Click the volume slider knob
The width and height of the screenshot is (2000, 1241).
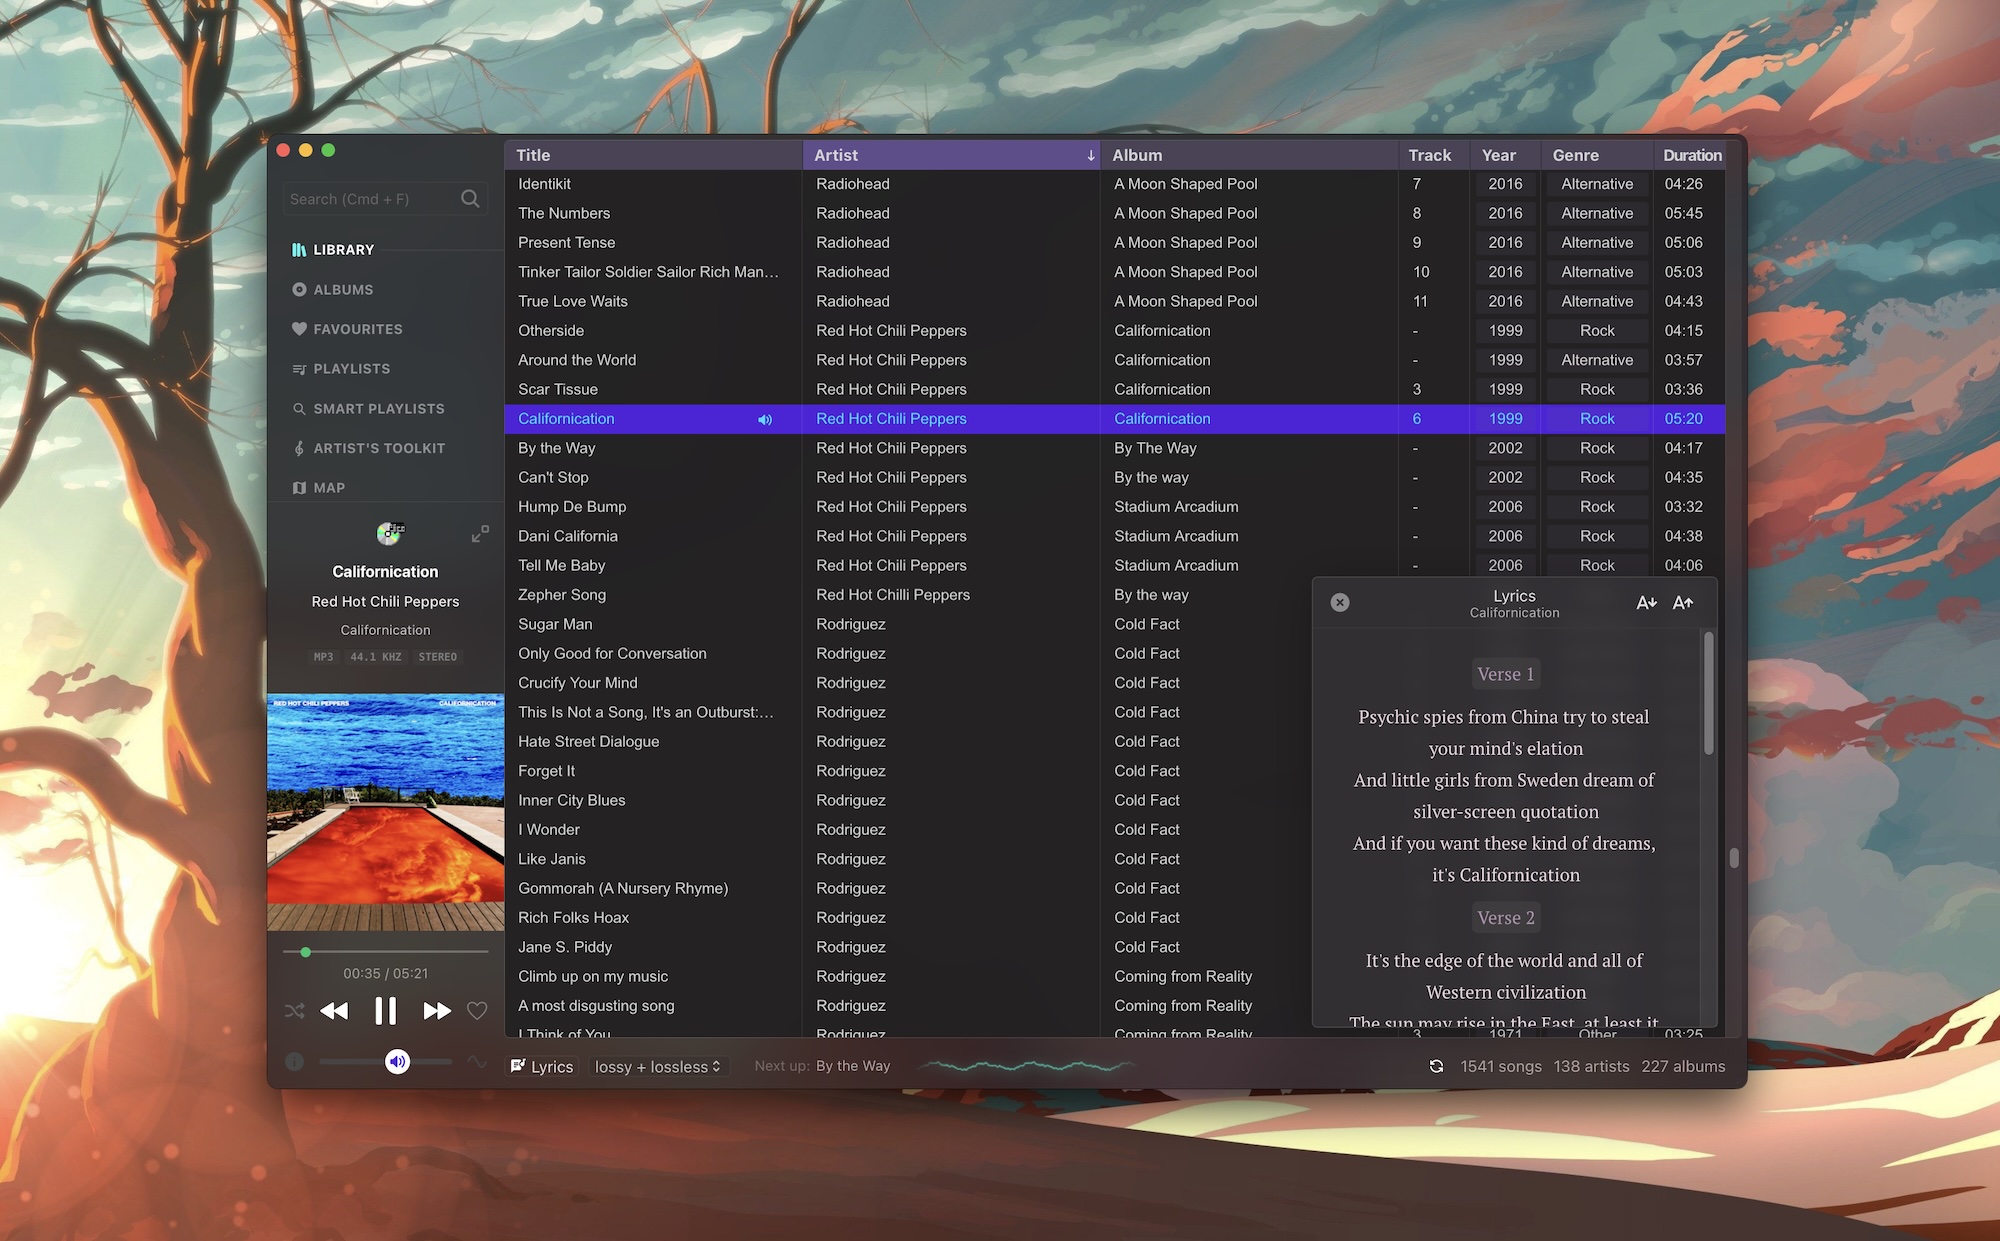[x=397, y=1062]
